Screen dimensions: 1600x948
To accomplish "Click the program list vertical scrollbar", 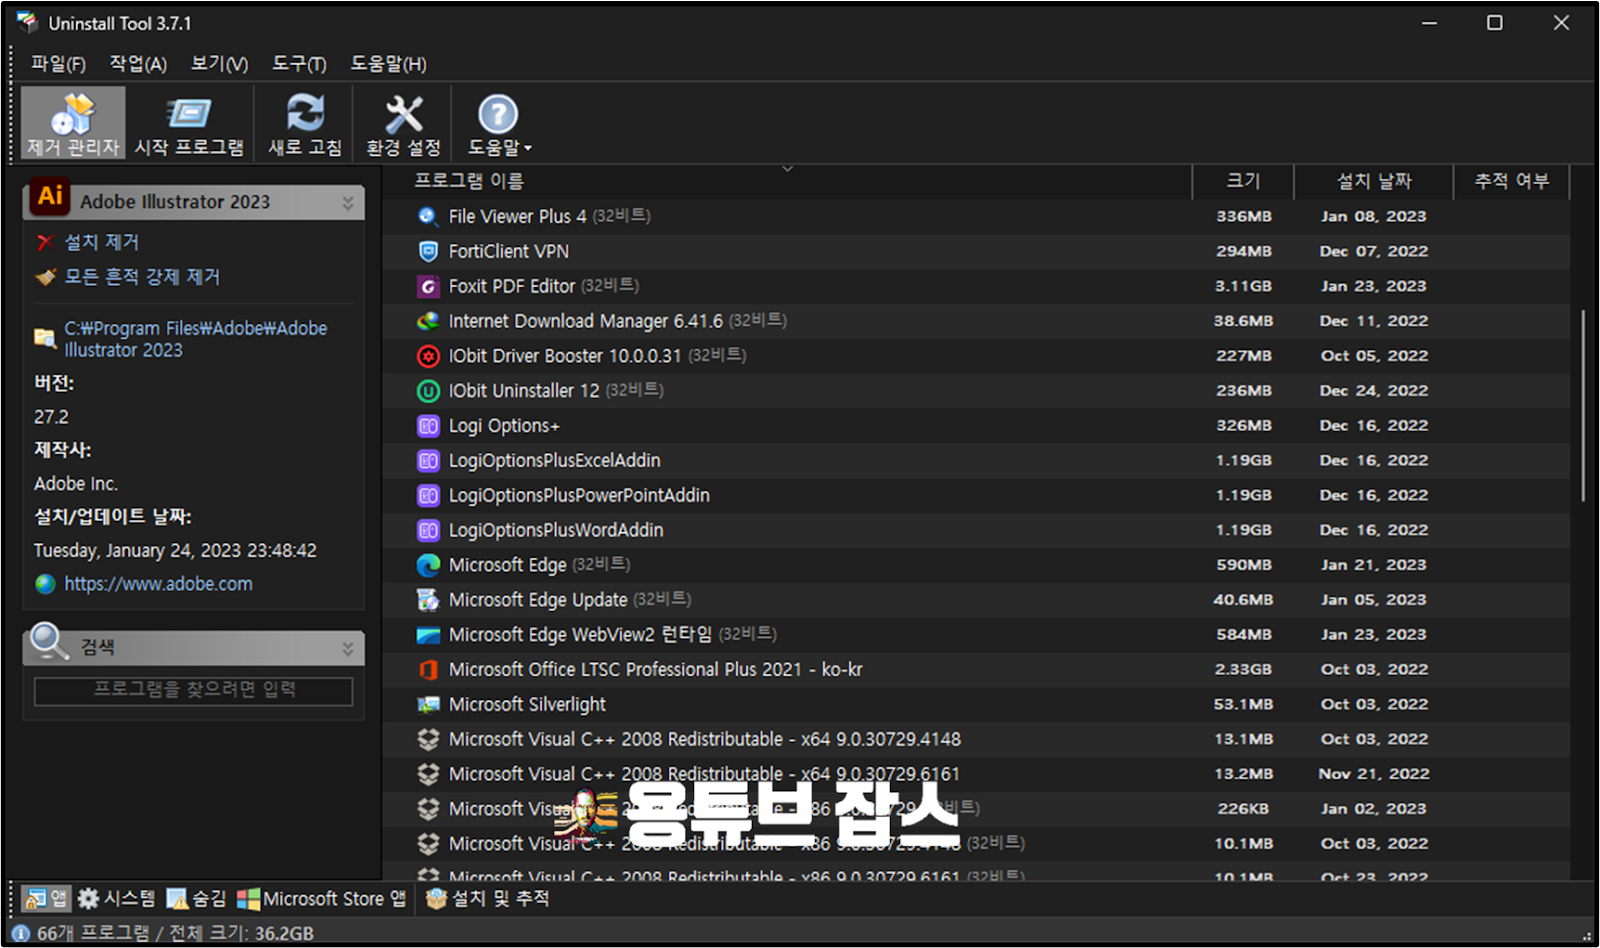I will point(1583,405).
